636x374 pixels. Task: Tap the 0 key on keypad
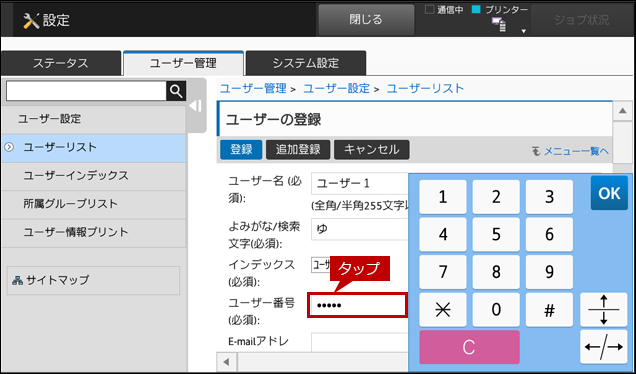pyautogui.click(x=496, y=310)
